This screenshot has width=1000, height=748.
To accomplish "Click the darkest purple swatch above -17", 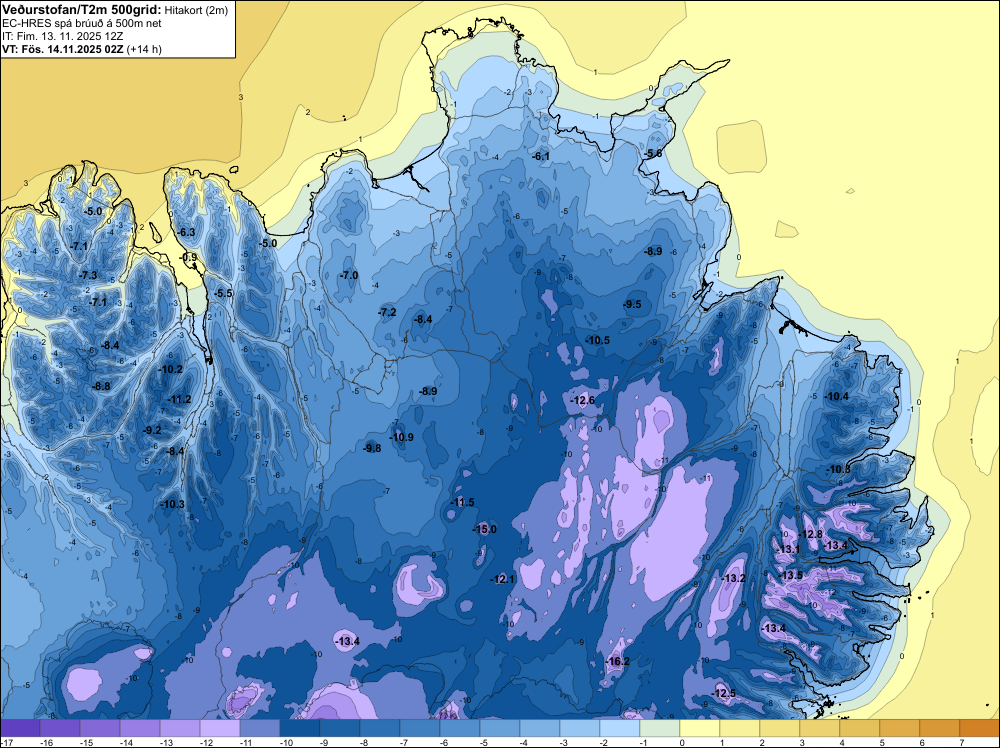I will click(x=20, y=728).
